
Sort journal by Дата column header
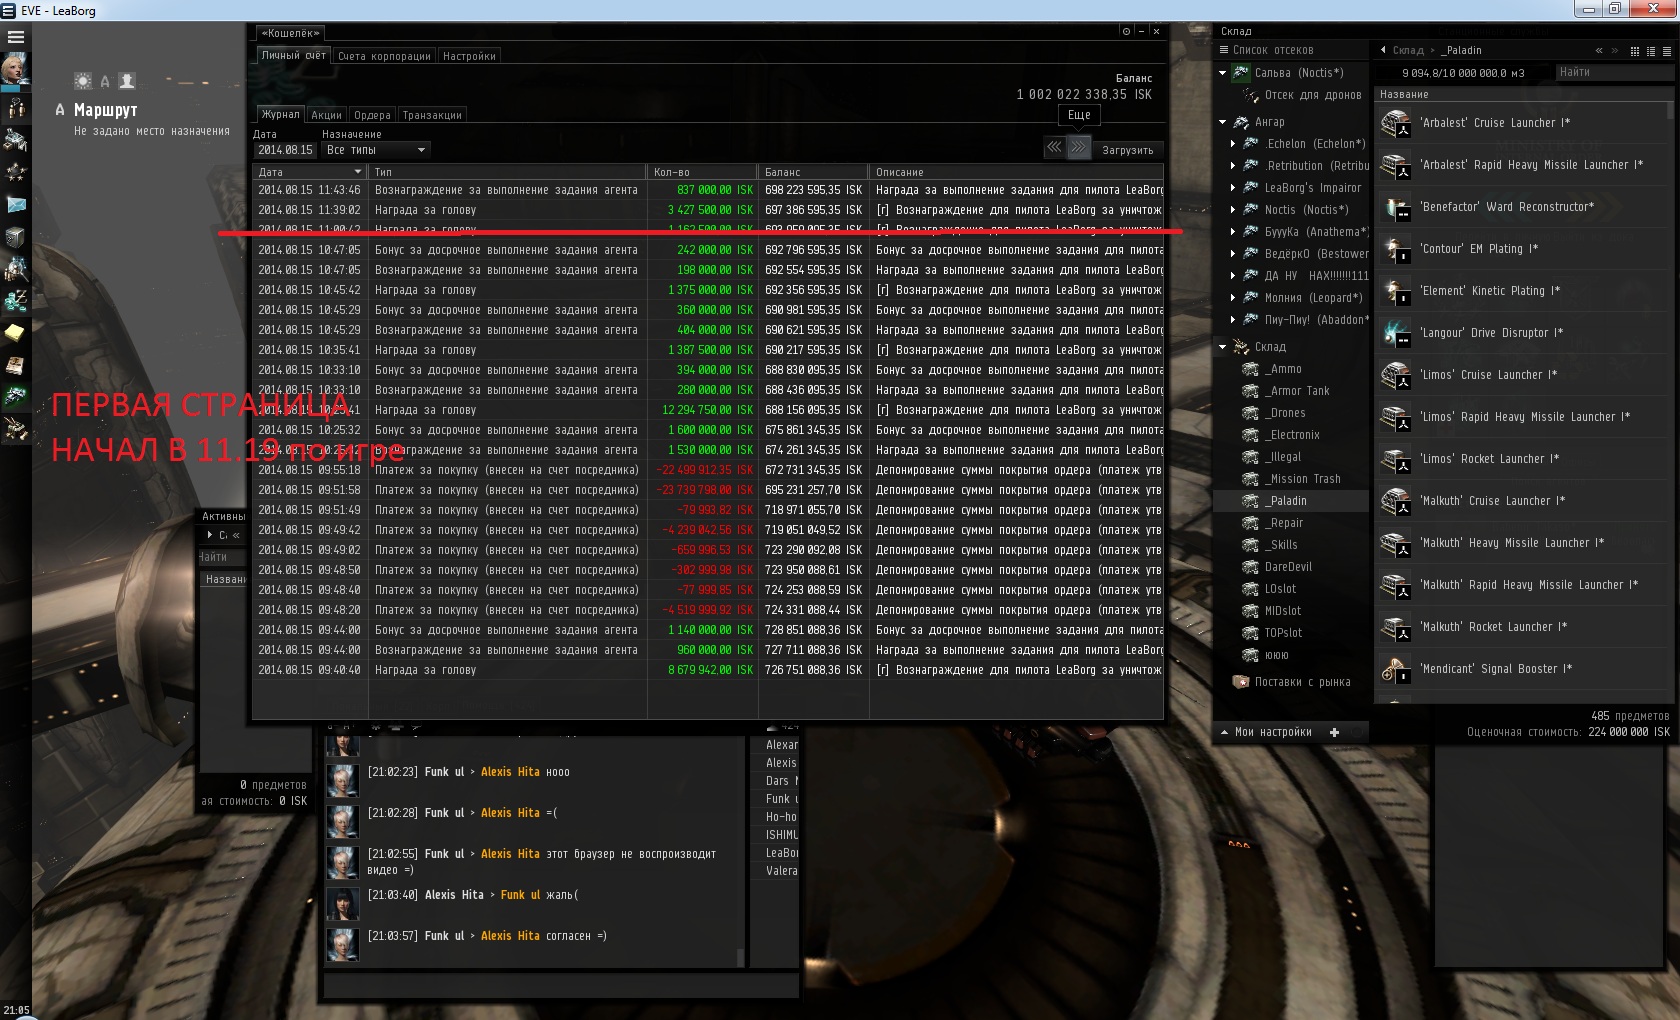[x=310, y=172]
